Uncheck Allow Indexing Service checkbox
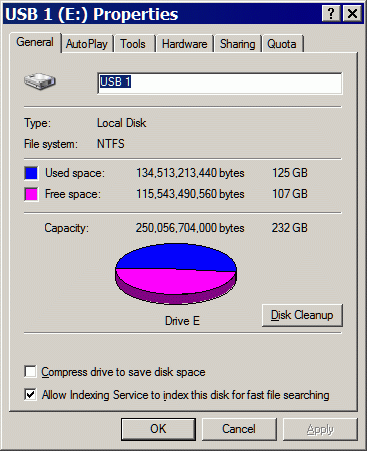The height and width of the screenshot is (451, 367). click(x=30, y=394)
